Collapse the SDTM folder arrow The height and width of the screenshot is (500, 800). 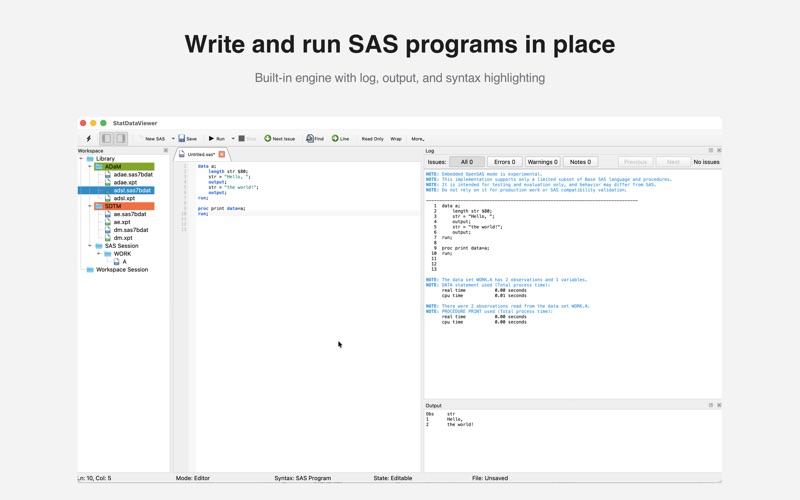(90, 206)
